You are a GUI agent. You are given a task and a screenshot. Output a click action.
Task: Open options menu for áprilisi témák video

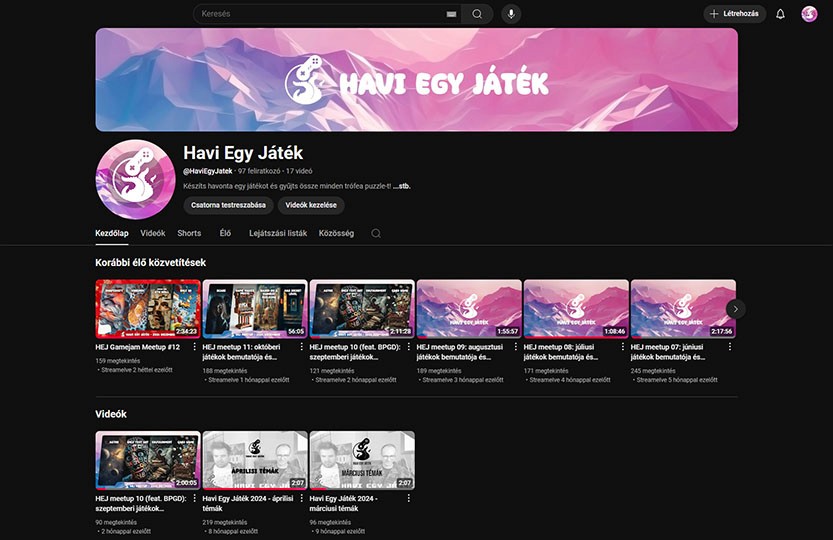pyautogui.click(x=301, y=498)
